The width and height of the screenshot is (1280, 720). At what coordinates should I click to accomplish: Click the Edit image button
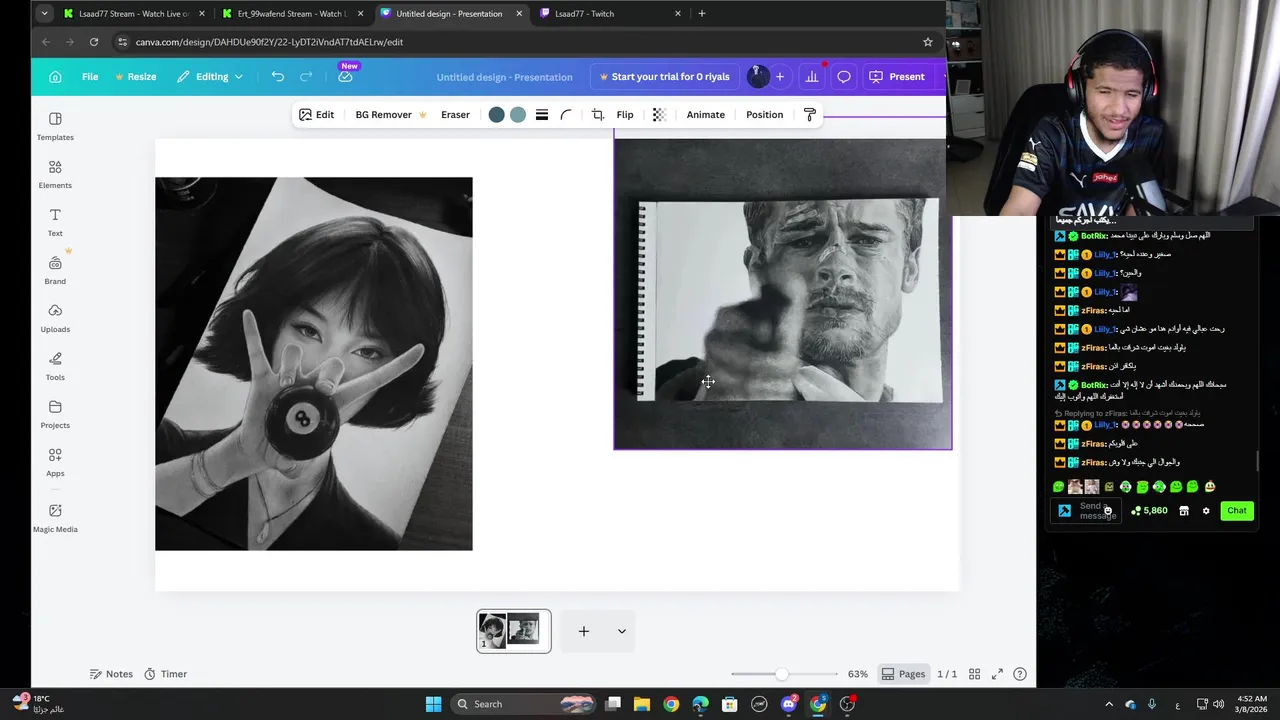316,115
